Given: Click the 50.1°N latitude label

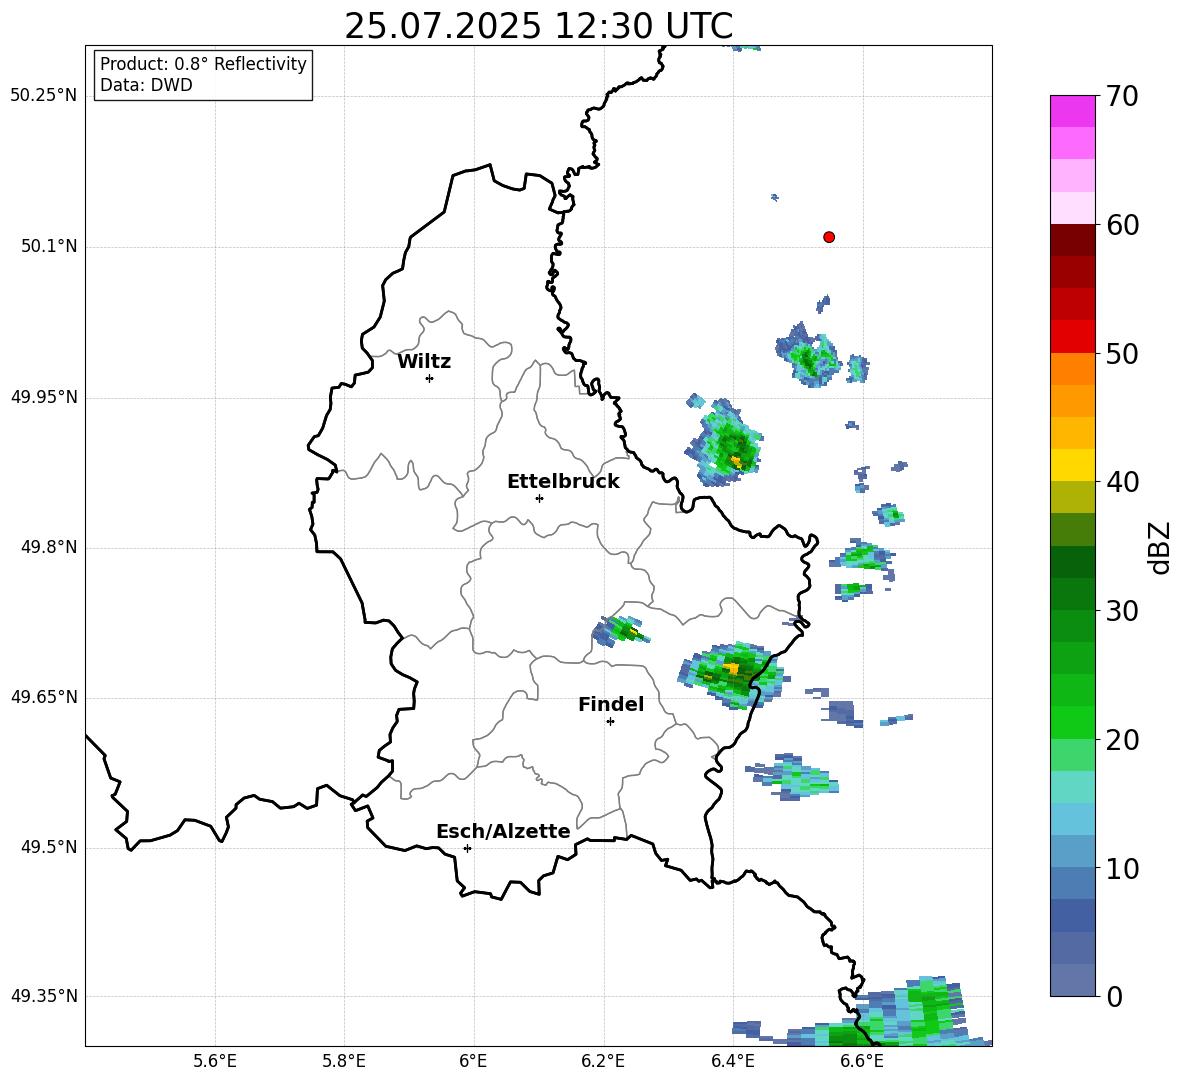Looking at the screenshot, I should click(x=49, y=246).
